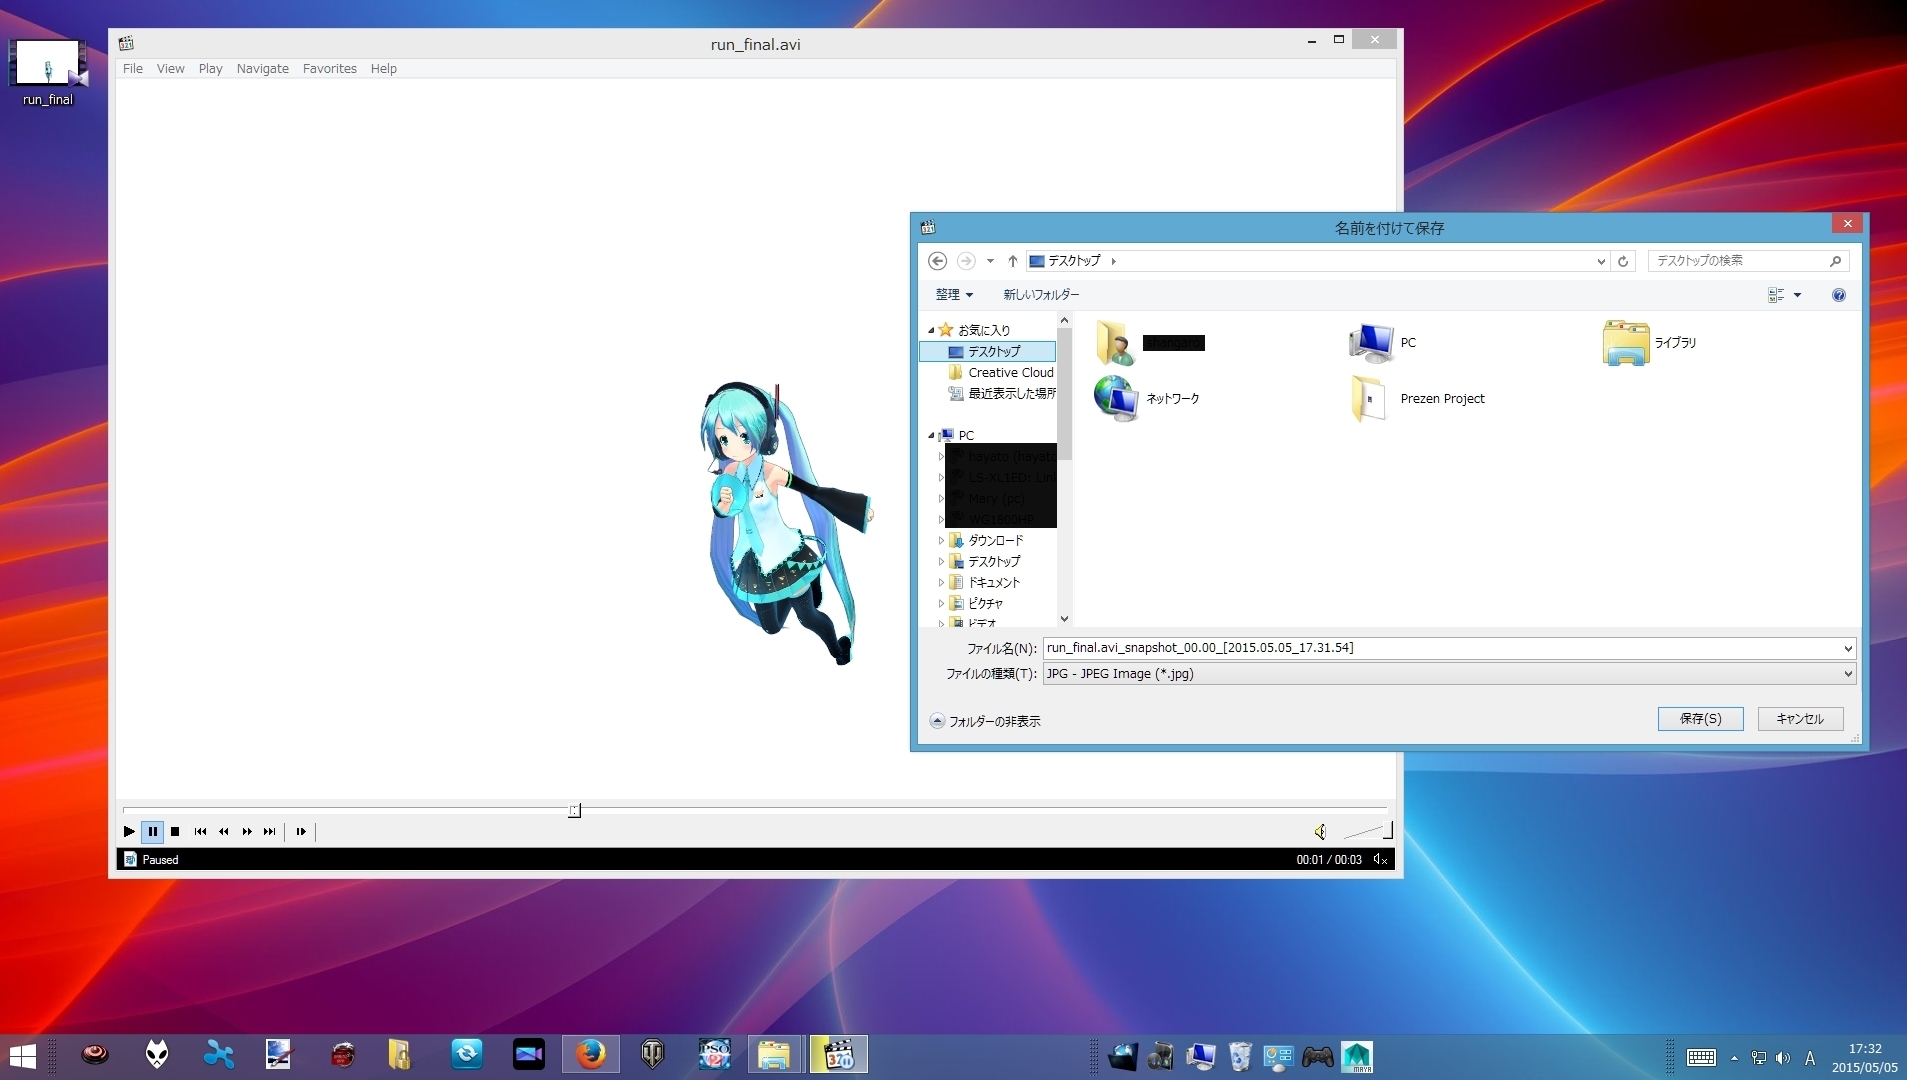Select 最近表示した場所 in the navigation pane
Screen dimensions: 1907x1080
[x=1001, y=393]
